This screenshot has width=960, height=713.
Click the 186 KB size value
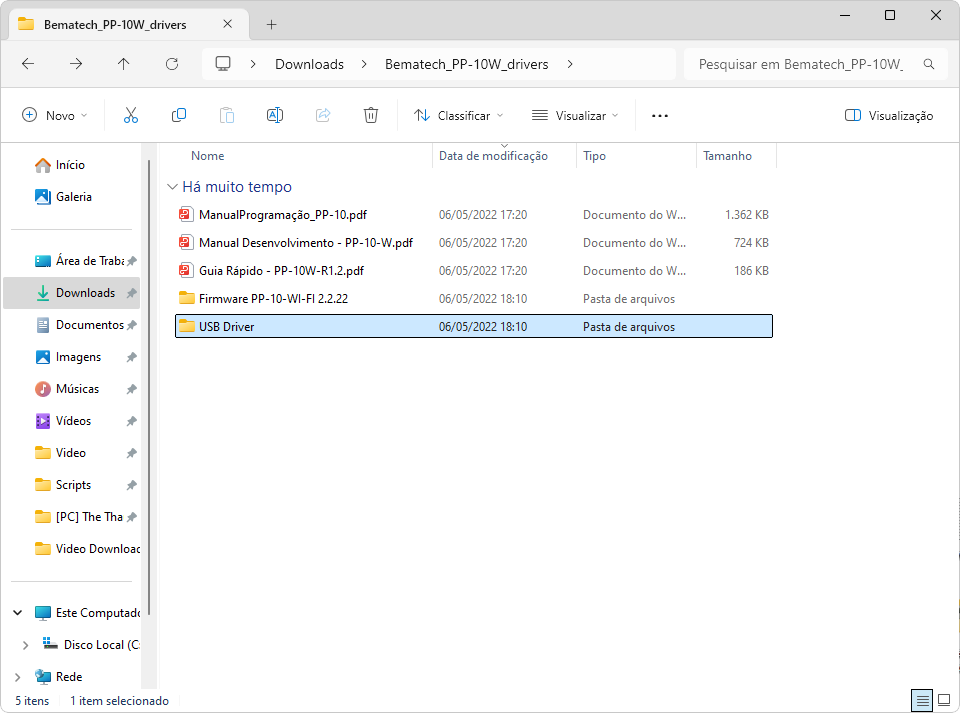tap(751, 271)
